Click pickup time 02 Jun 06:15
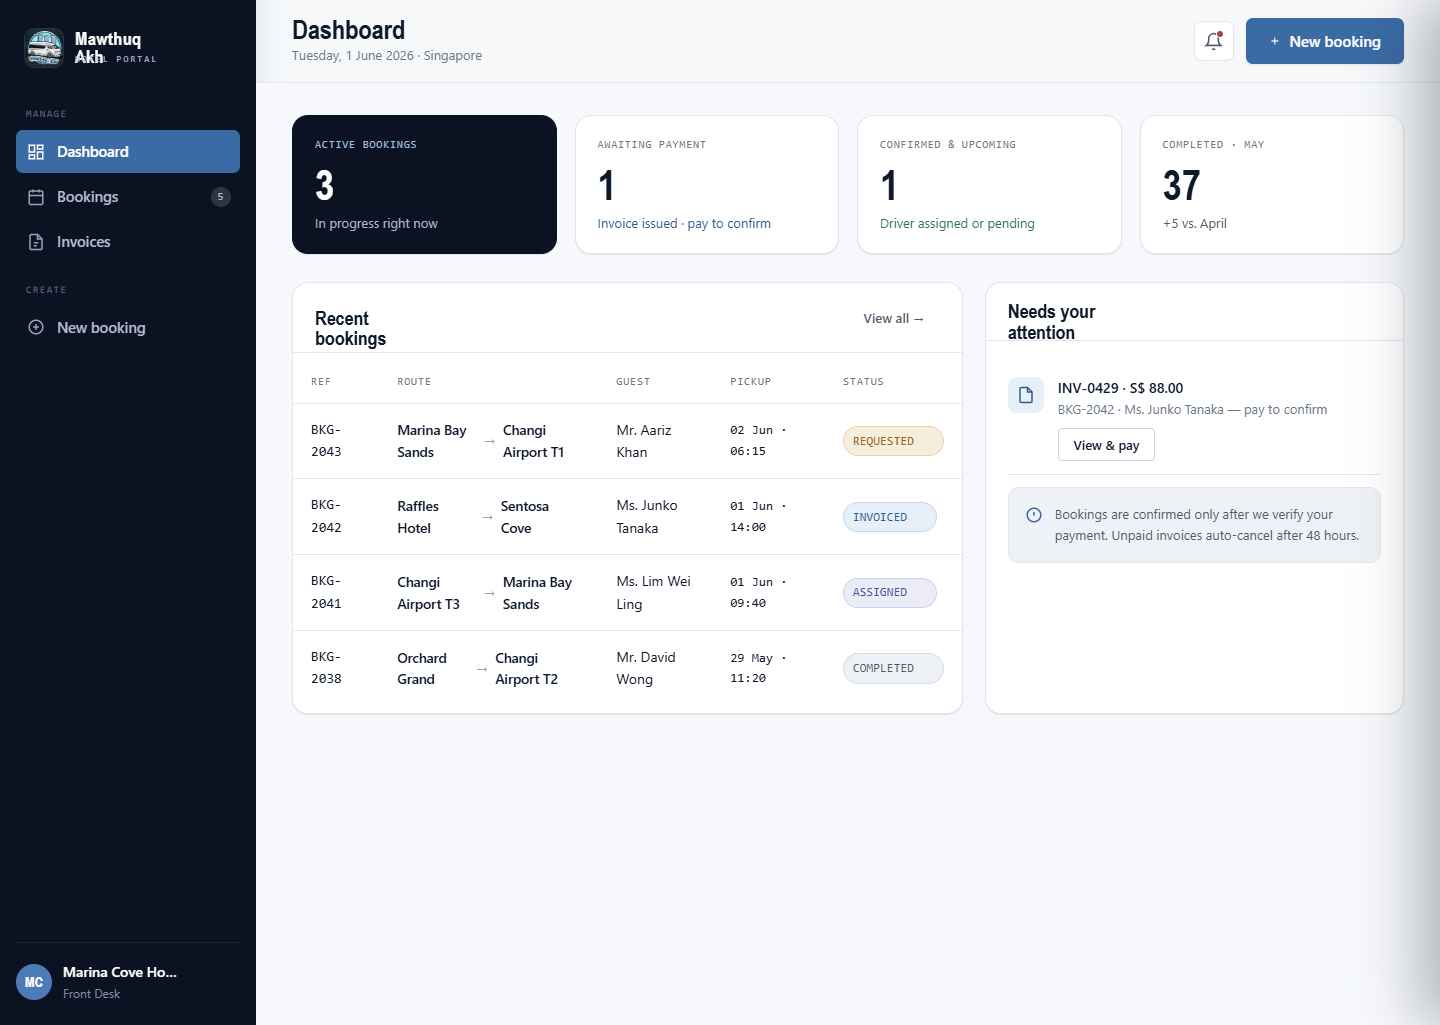Viewport: 1440px width, 1025px height. pyautogui.click(x=758, y=441)
